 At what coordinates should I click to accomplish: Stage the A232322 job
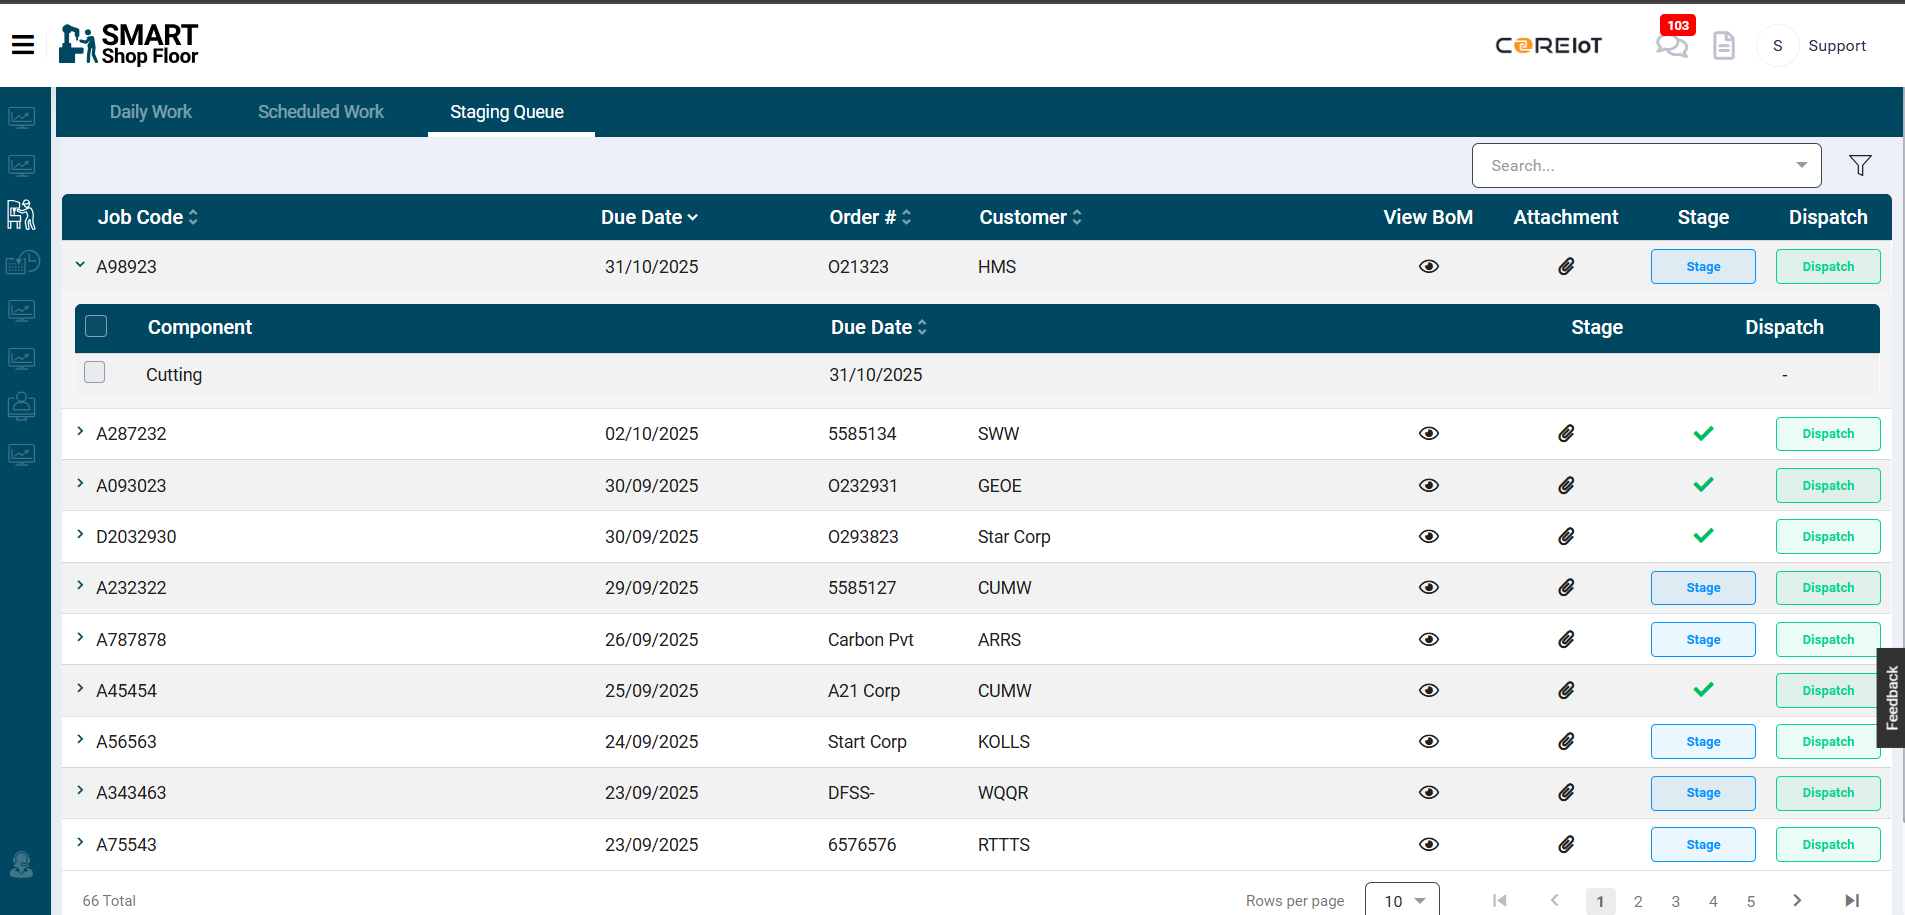[1702, 587]
